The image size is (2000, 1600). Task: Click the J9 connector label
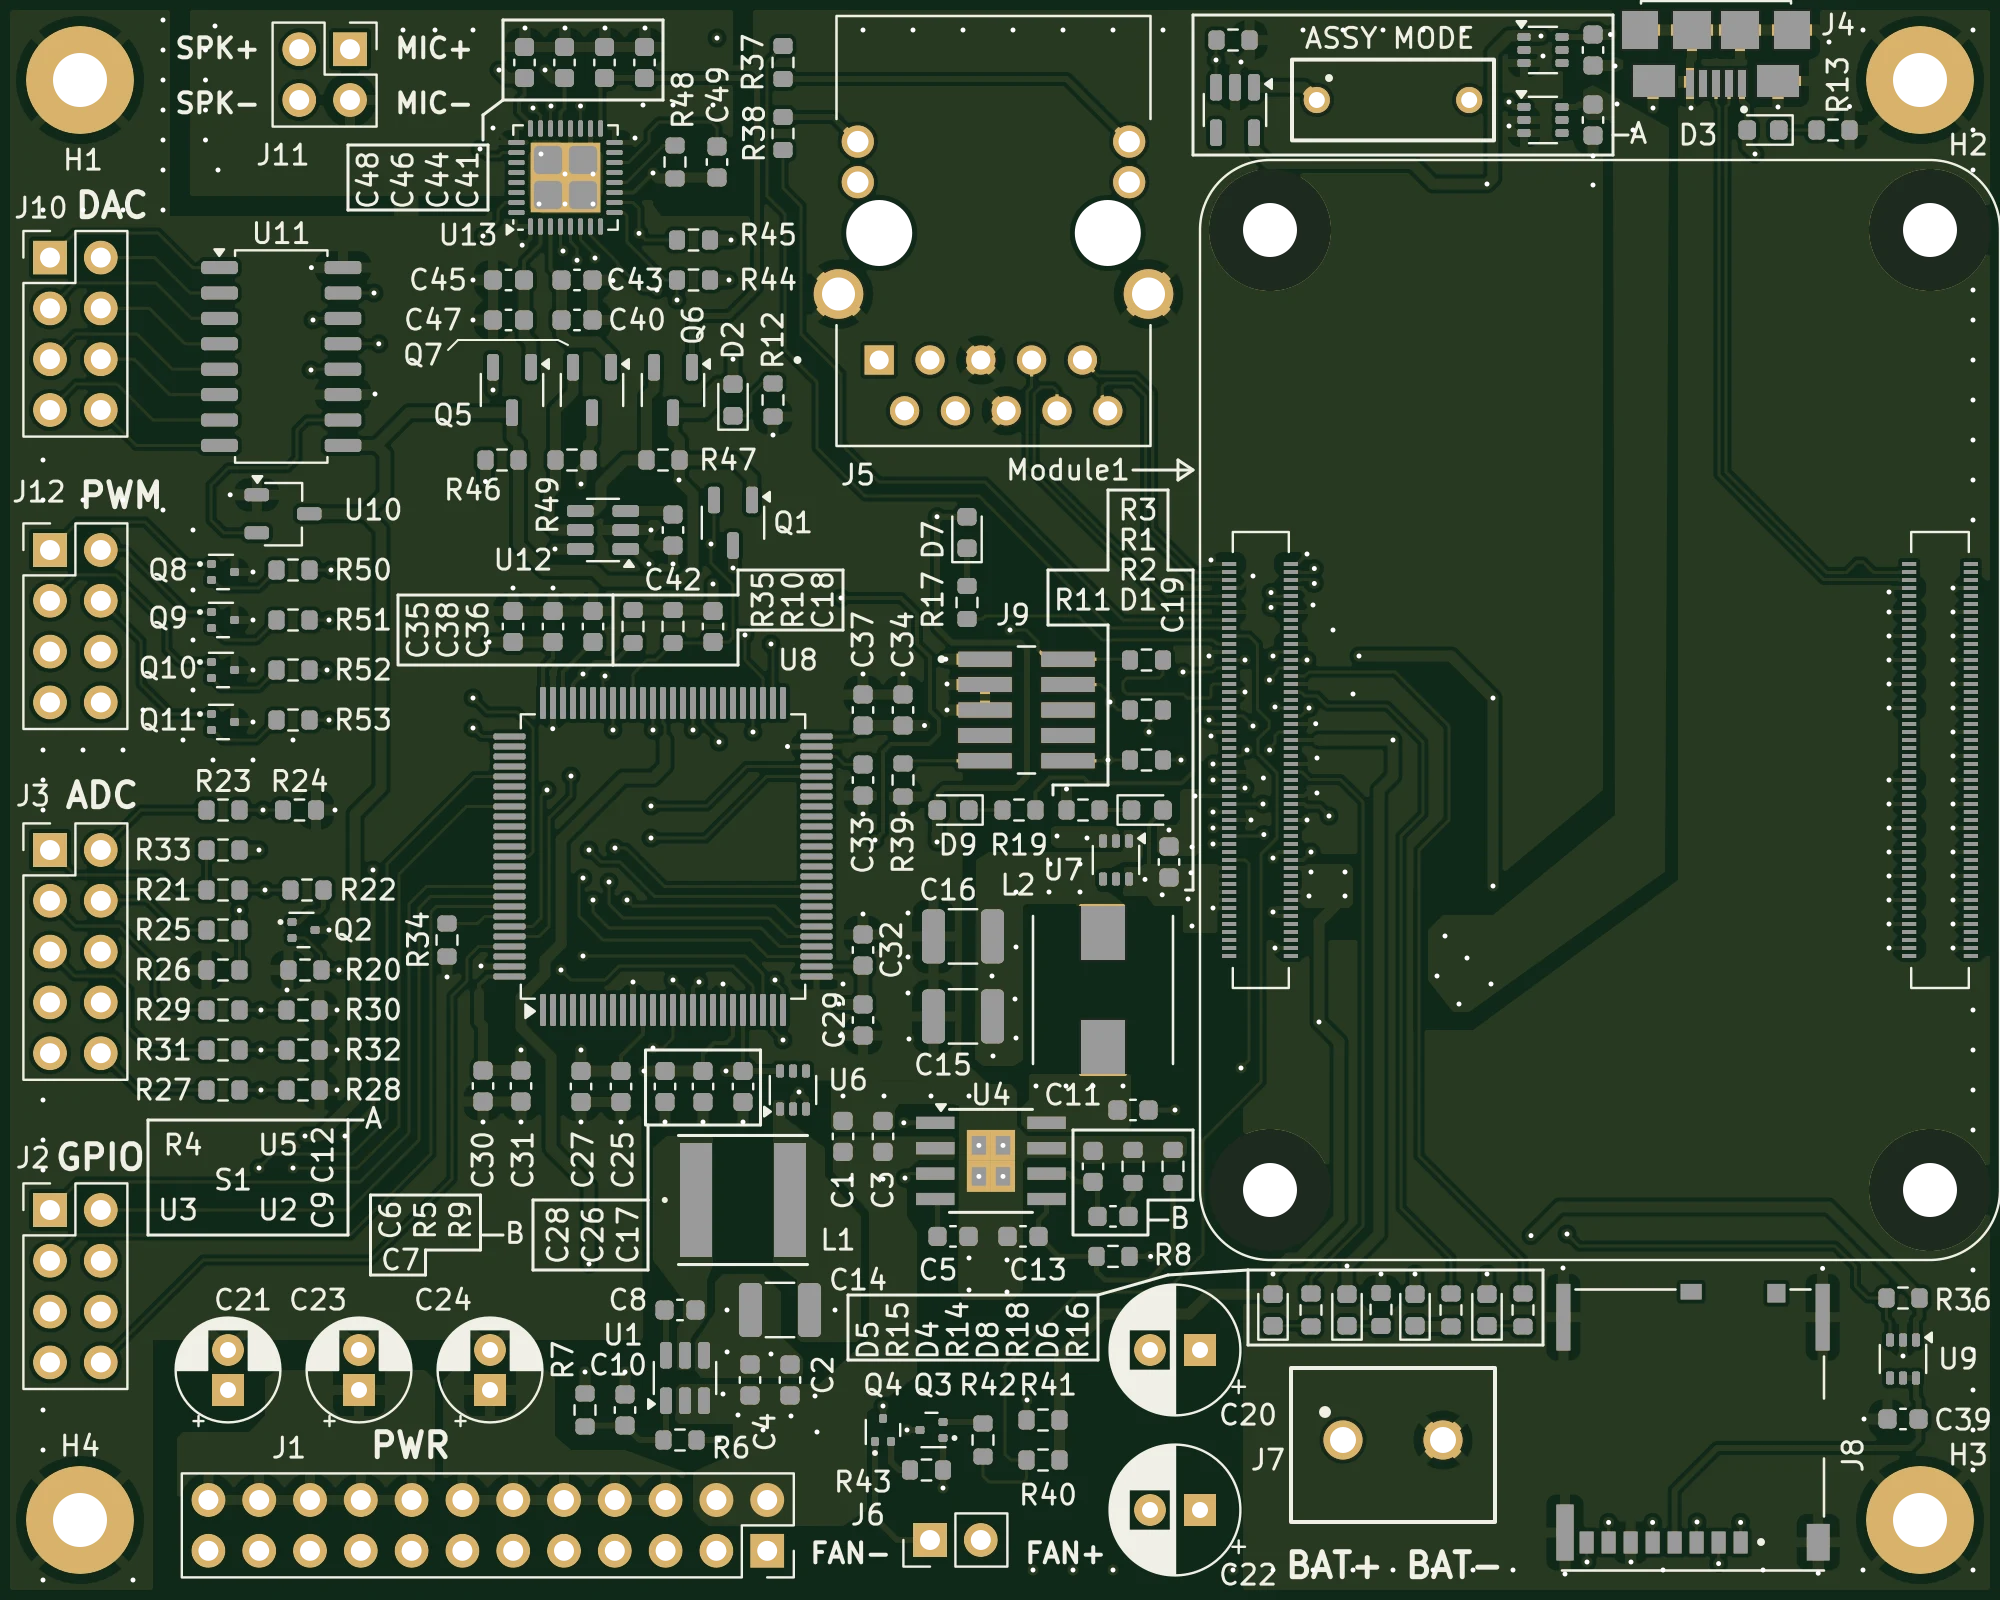(x=1013, y=614)
